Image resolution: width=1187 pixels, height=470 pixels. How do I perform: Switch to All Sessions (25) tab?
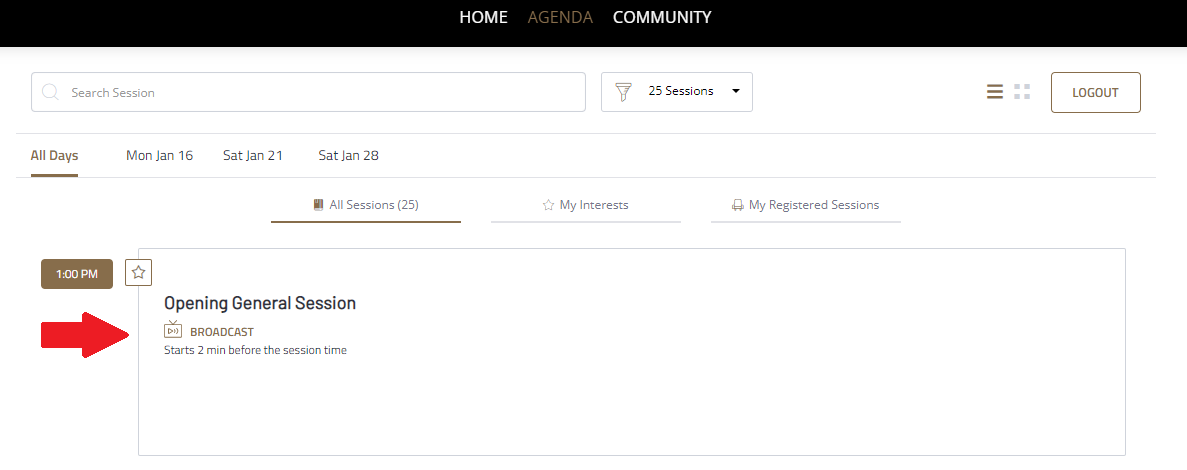pos(366,205)
